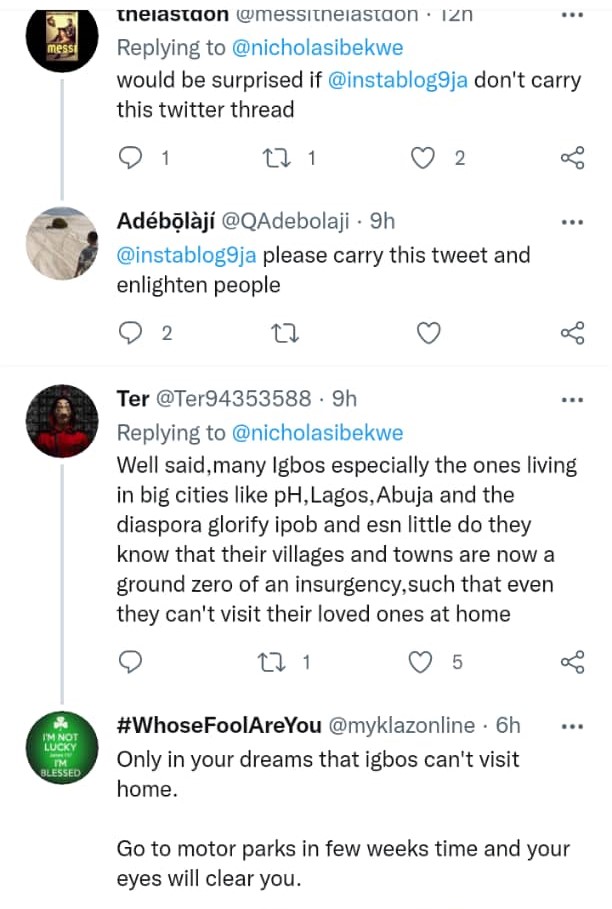This screenshot has height=909, width=612.
Task: Share Ter's tweet
Action: [x=572, y=661]
